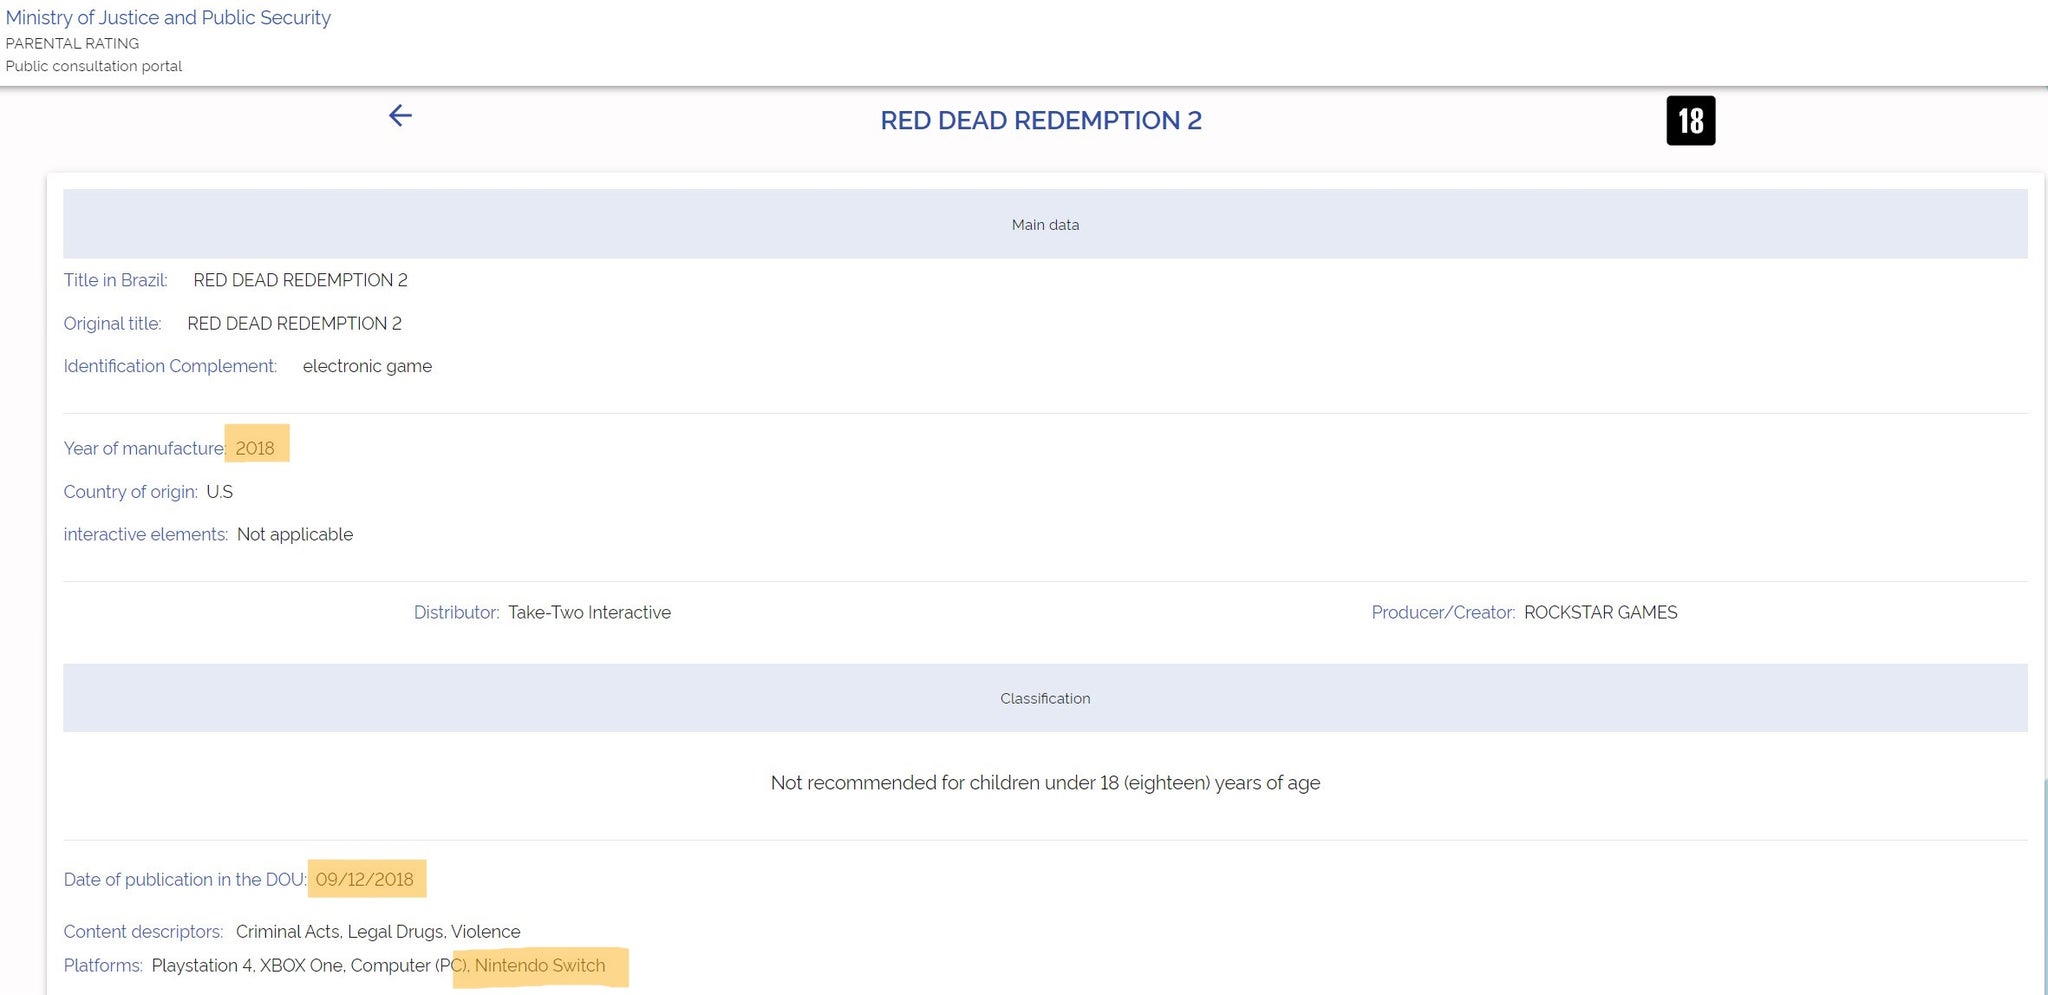Click the Original title value

(294, 324)
